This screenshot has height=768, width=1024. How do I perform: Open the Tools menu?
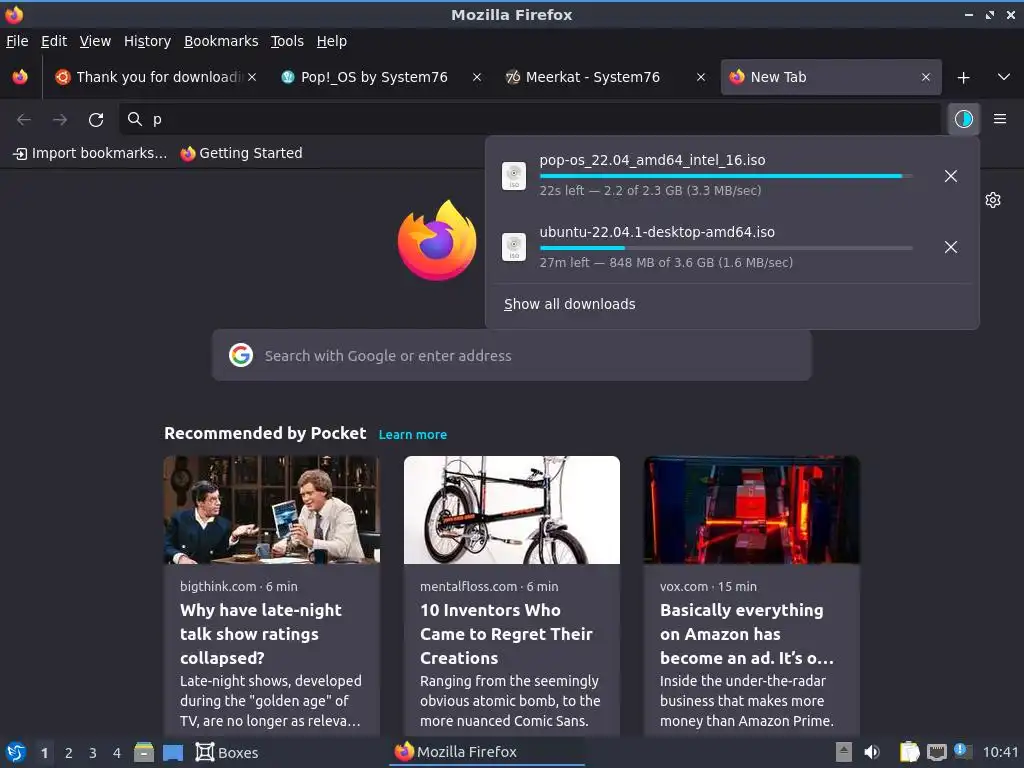coord(287,41)
